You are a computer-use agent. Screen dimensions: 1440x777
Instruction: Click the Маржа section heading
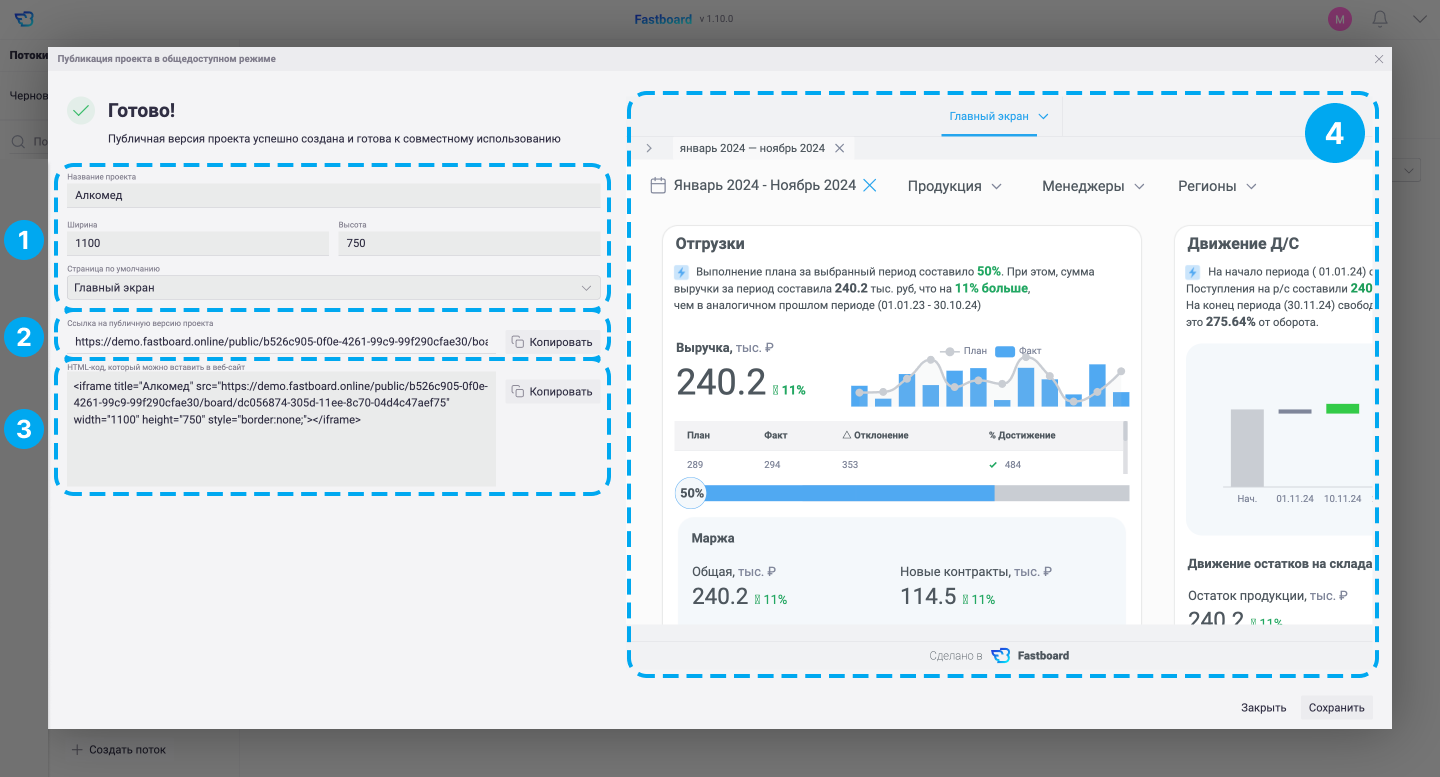pyautogui.click(x=713, y=538)
